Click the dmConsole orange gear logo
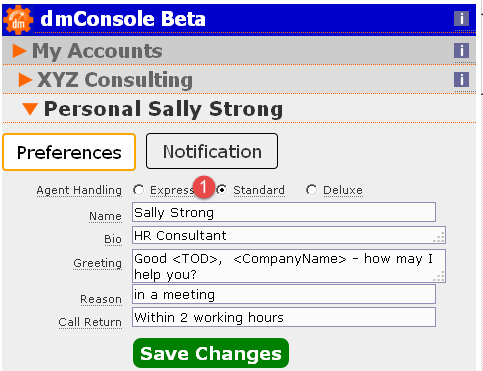 [x=18, y=20]
